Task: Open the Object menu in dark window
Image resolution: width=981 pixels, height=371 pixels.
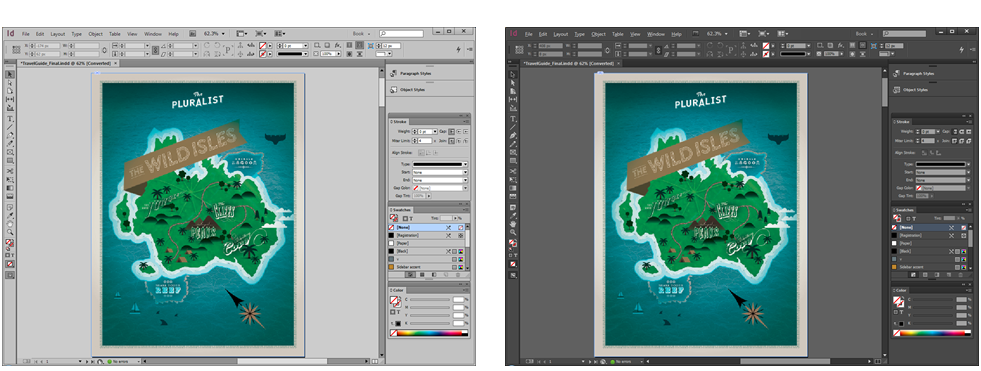Action: [x=599, y=34]
